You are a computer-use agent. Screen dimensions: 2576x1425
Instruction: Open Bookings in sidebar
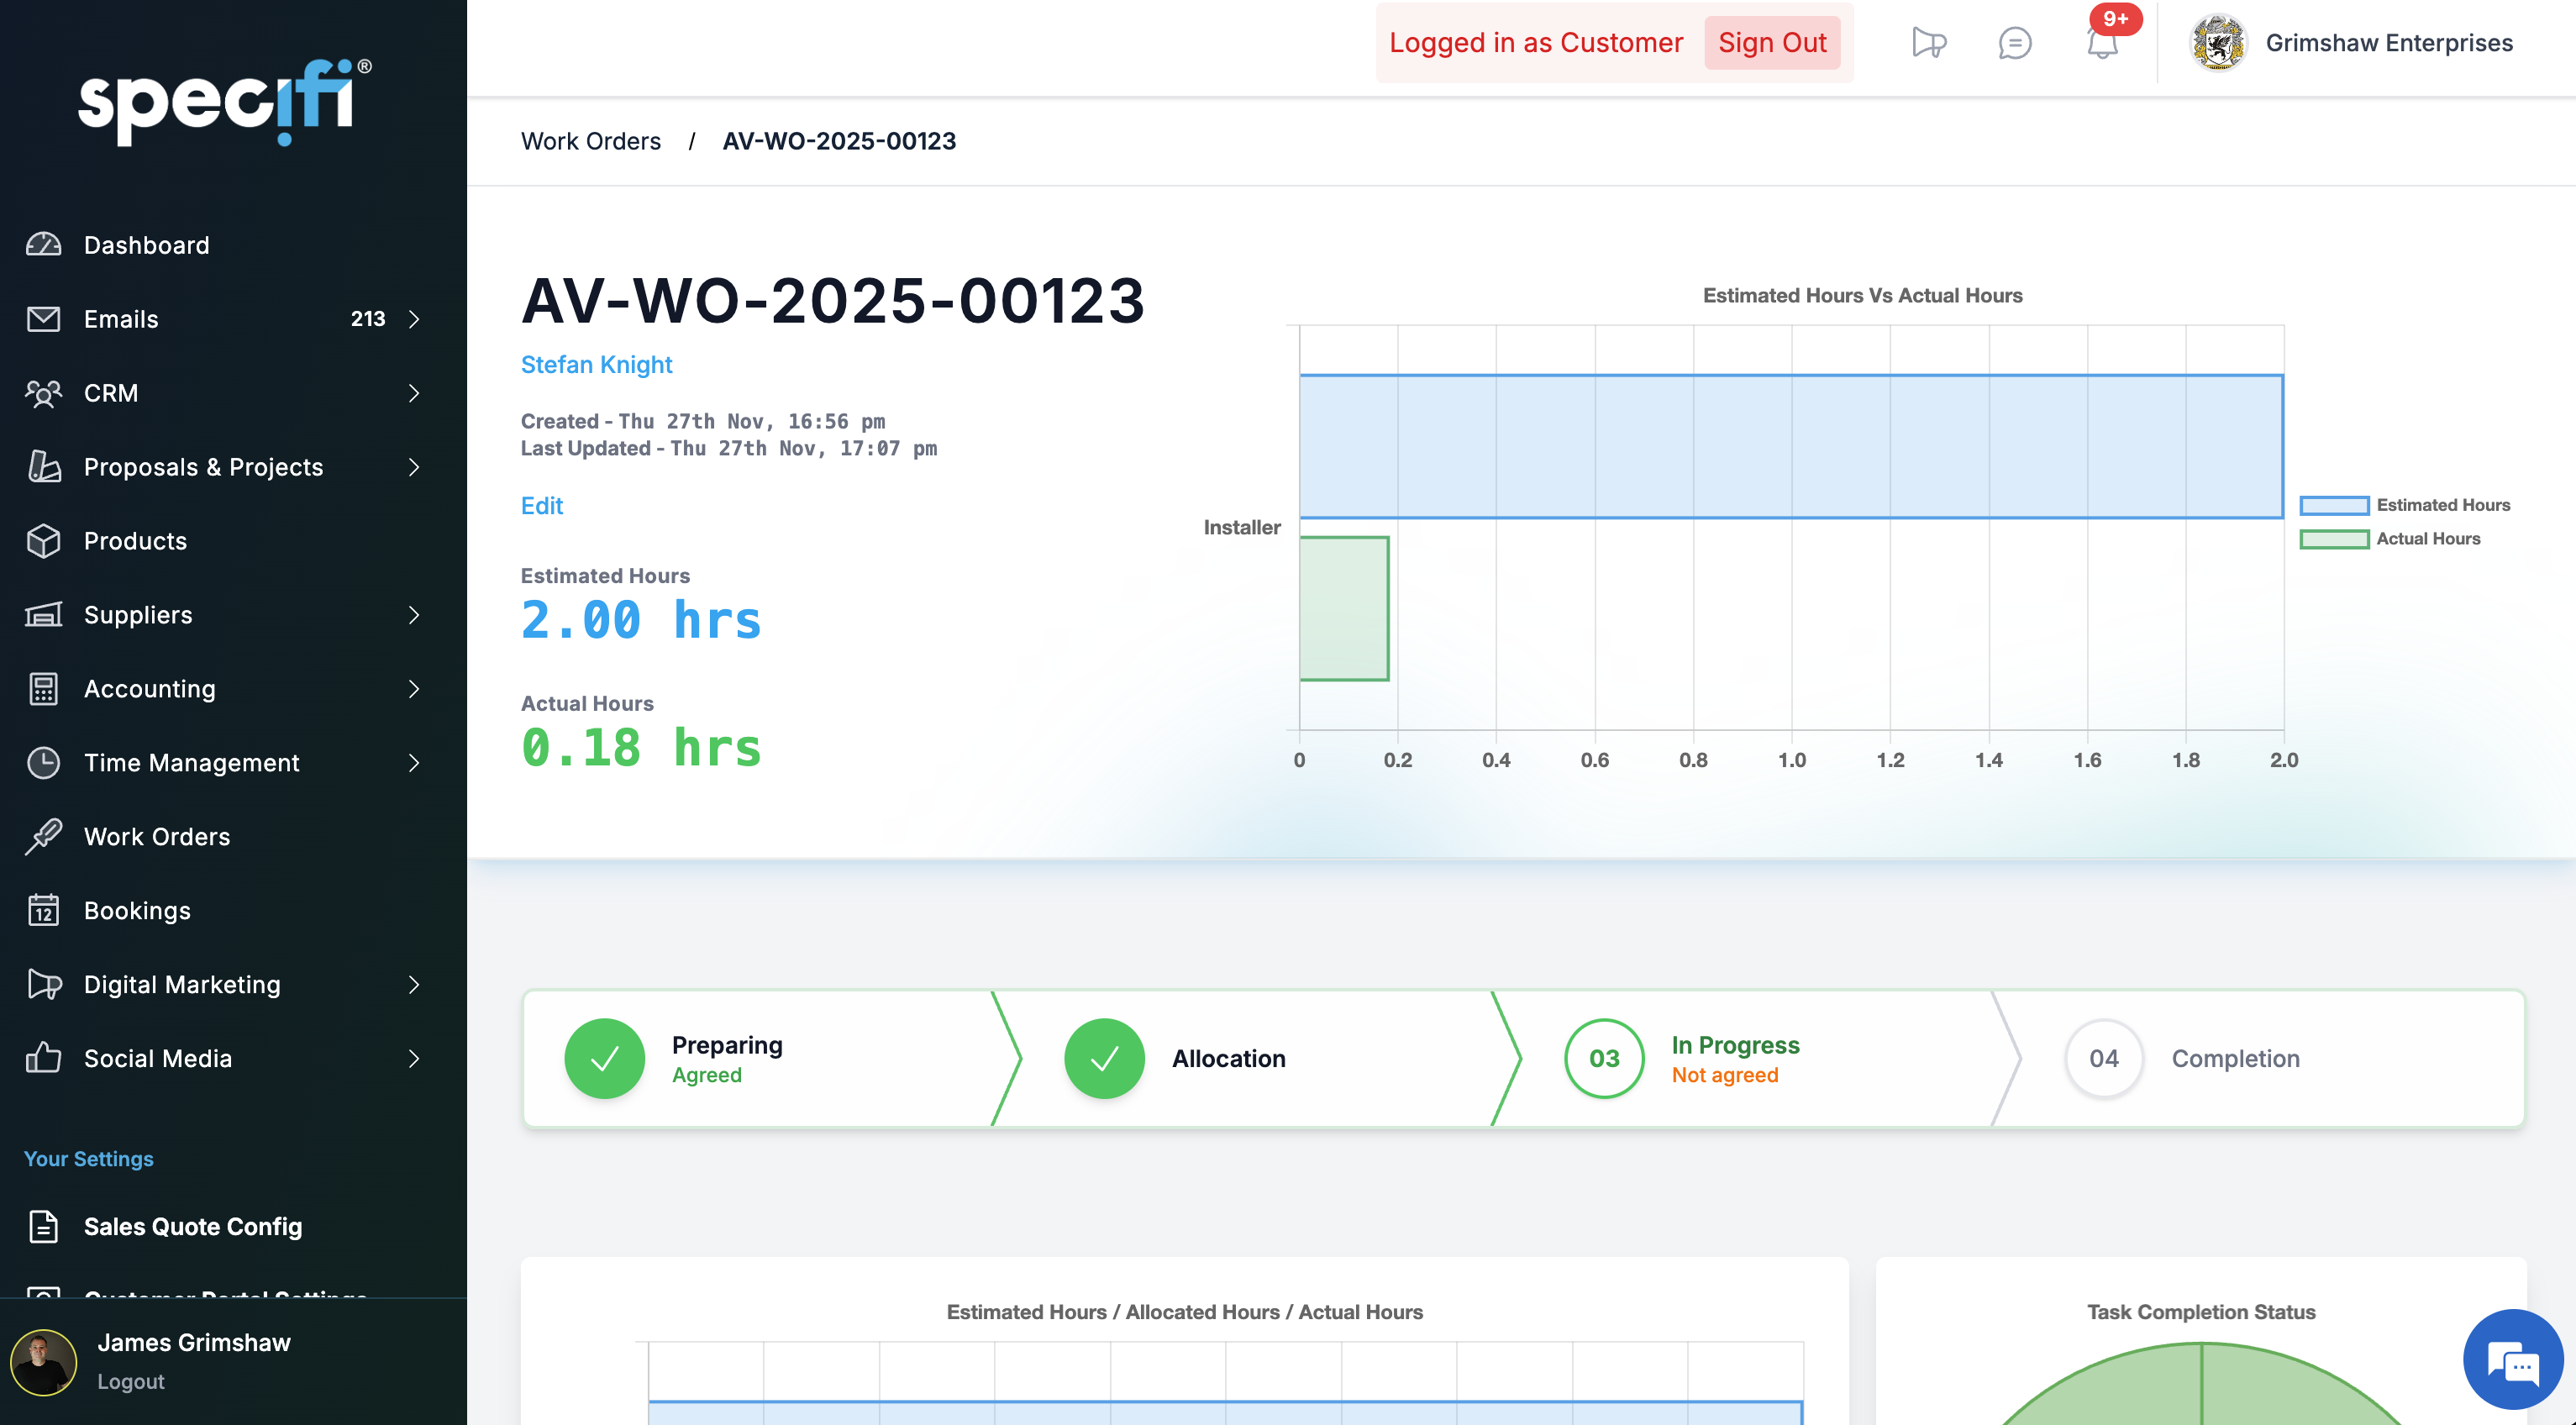(137, 911)
